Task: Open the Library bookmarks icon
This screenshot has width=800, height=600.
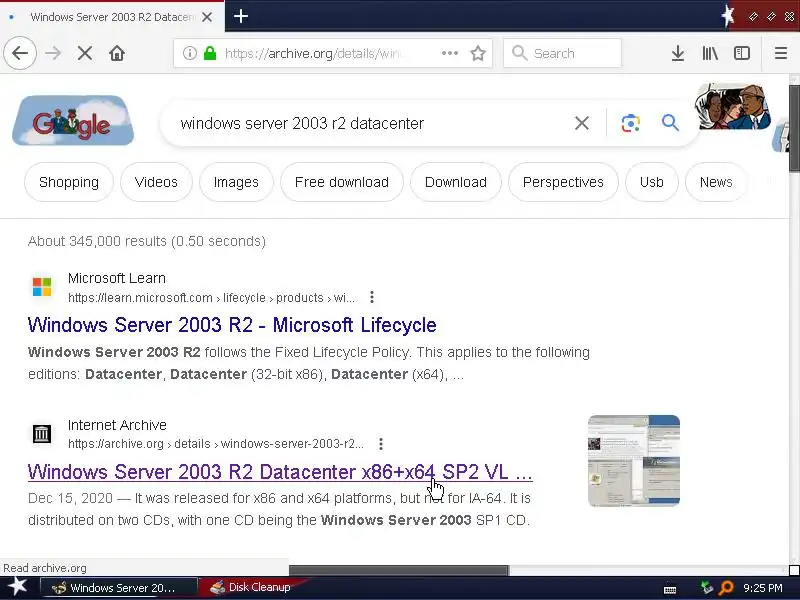Action: (x=710, y=53)
